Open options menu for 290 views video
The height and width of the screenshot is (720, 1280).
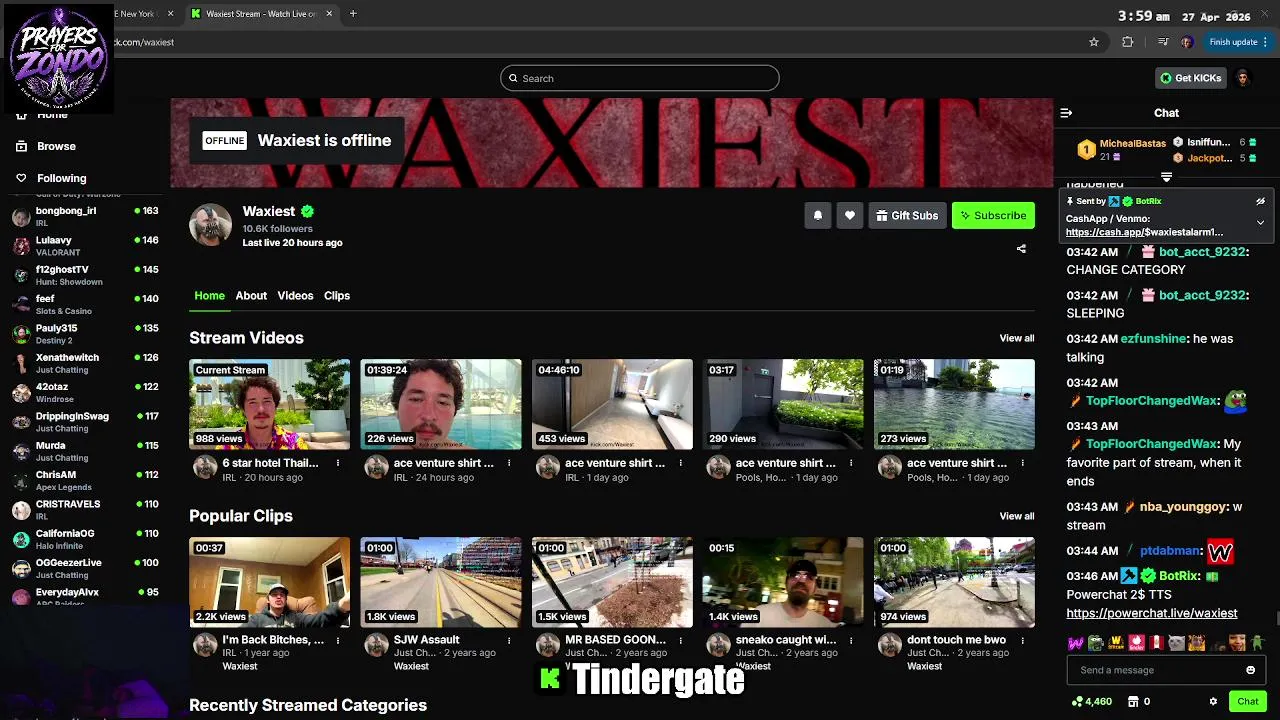point(851,463)
